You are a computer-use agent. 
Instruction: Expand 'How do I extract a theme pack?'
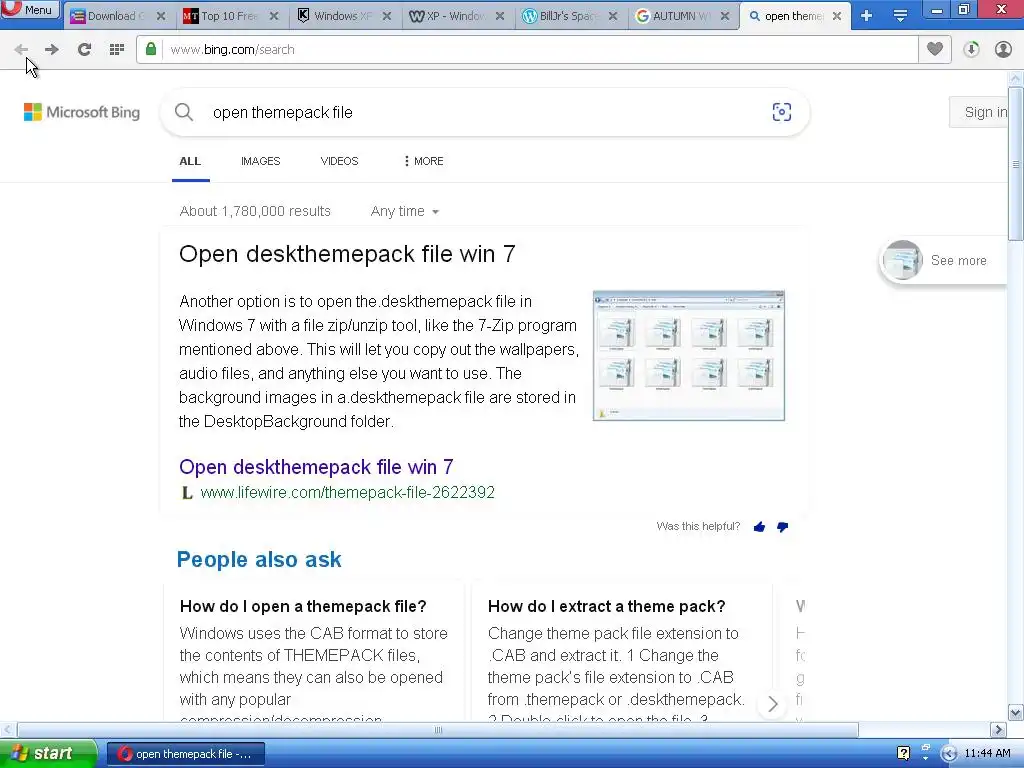tap(607, 607)
